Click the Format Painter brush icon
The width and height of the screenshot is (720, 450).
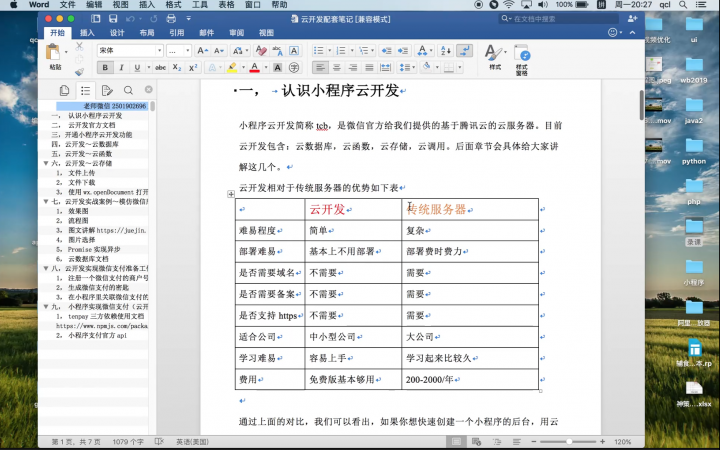click(x=79, y=72)
